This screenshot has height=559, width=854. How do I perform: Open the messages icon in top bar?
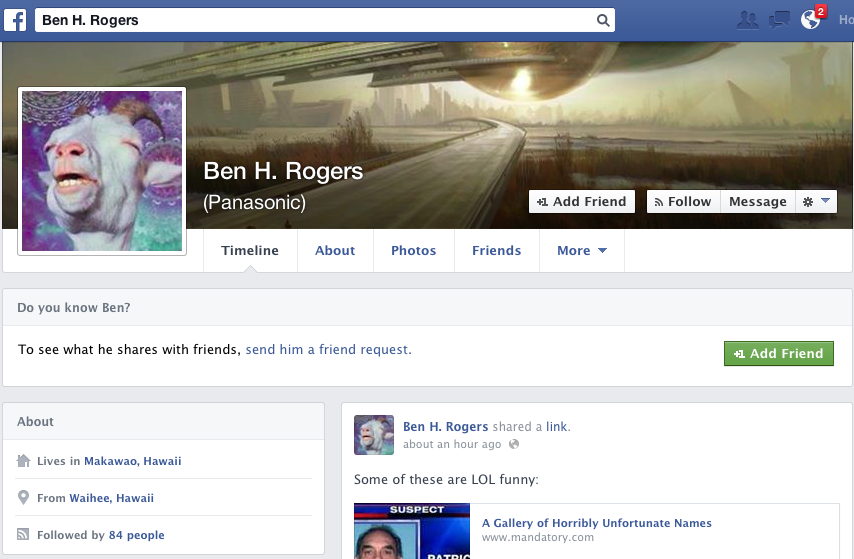(779, 20)
